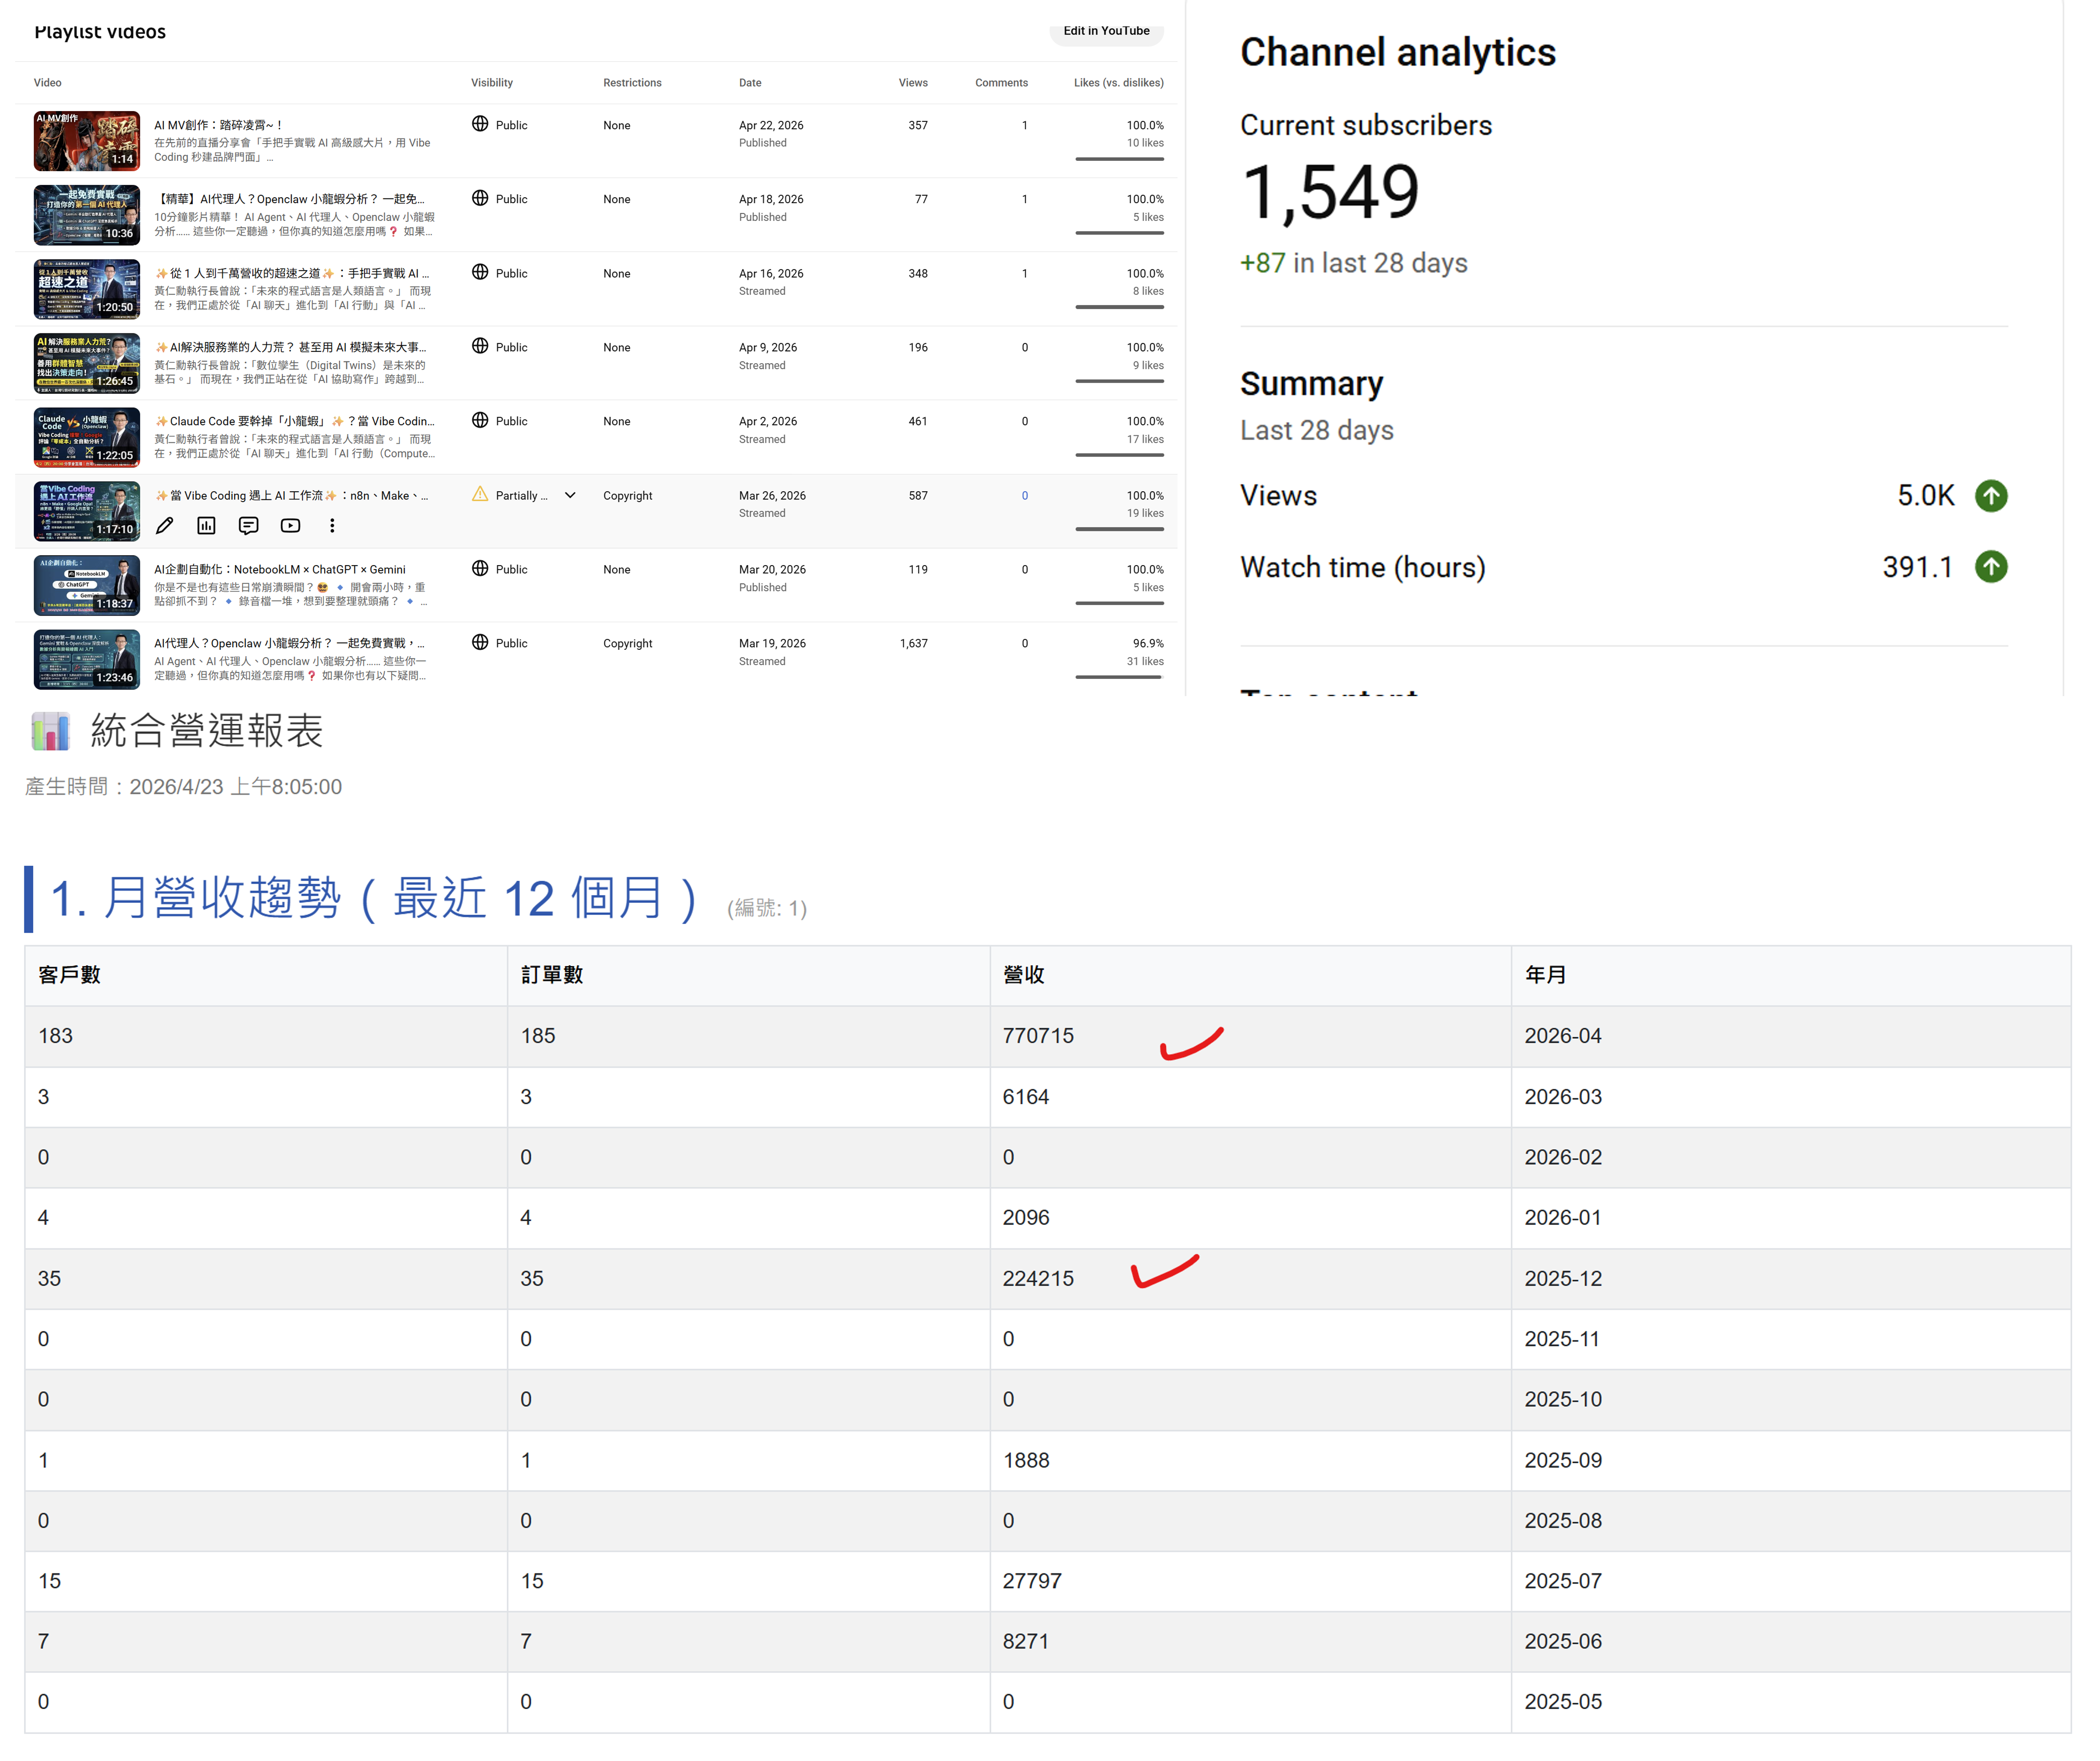The image size is (2100, 1761).
Task: Click the like ratio bar for 96.9% row
Action: coord(1120,677)
